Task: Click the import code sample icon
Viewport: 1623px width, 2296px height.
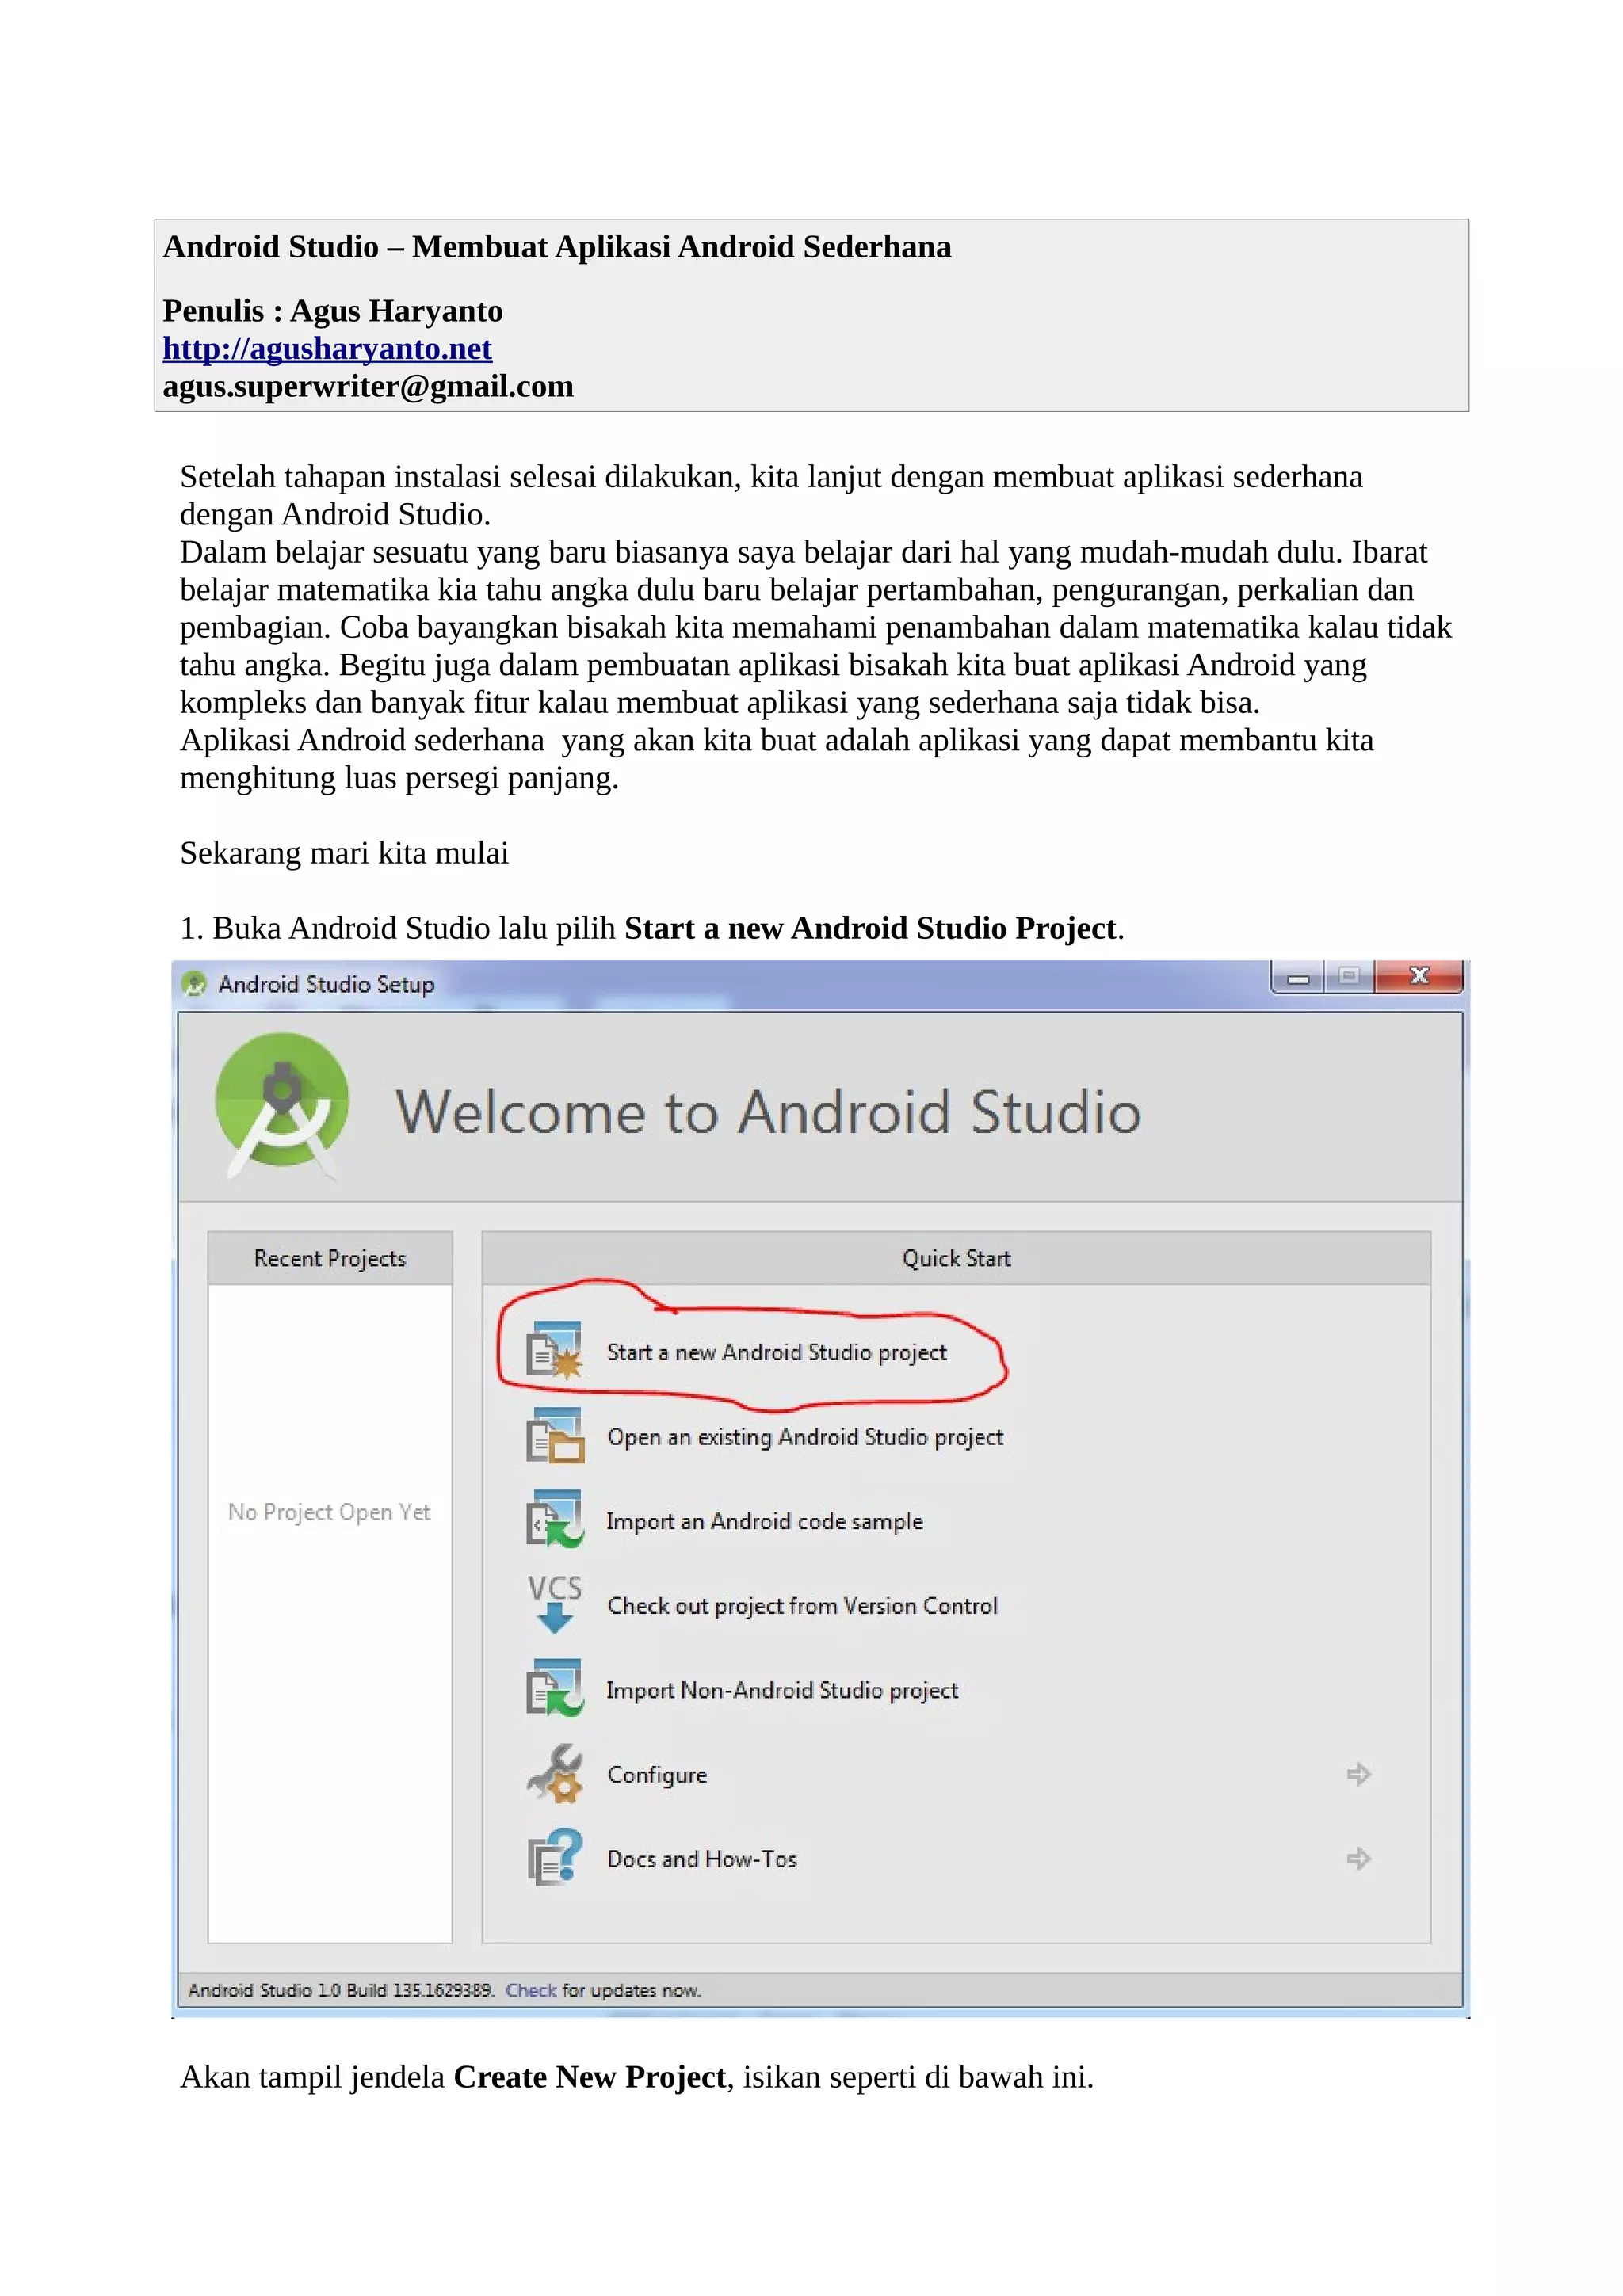Action: [x=555, y=1520]
